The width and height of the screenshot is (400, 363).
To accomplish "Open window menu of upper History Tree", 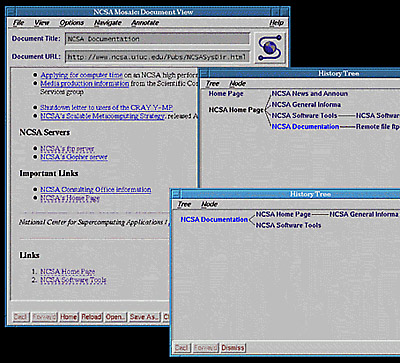I will point(204,73).
